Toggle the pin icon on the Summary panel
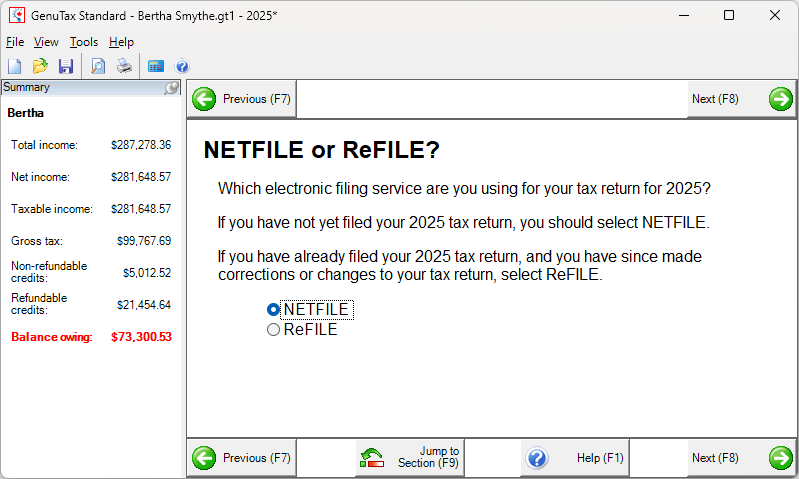 click(172, 88)
